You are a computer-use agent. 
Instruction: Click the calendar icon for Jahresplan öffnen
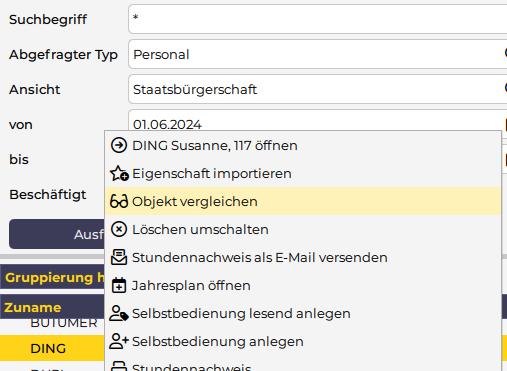(119, 285)
